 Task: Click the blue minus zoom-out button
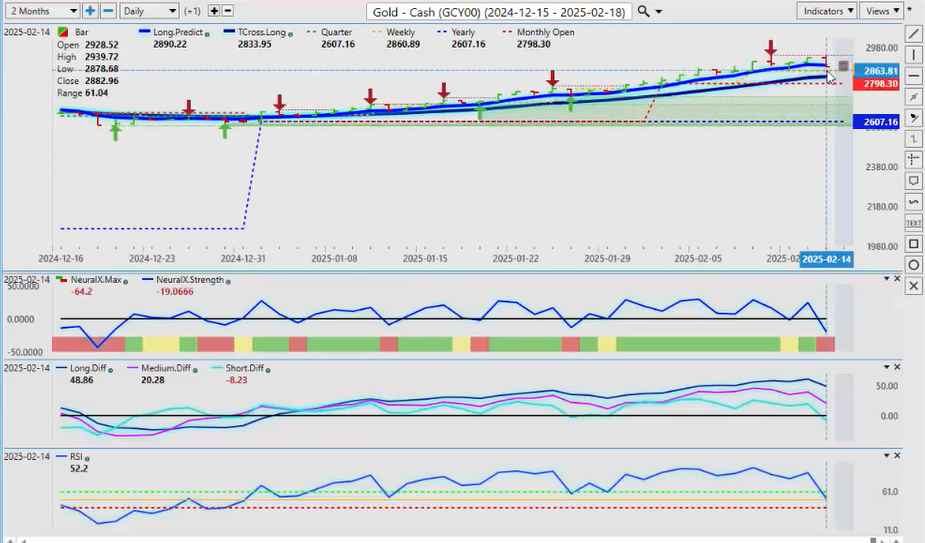[x=108, y=11]
